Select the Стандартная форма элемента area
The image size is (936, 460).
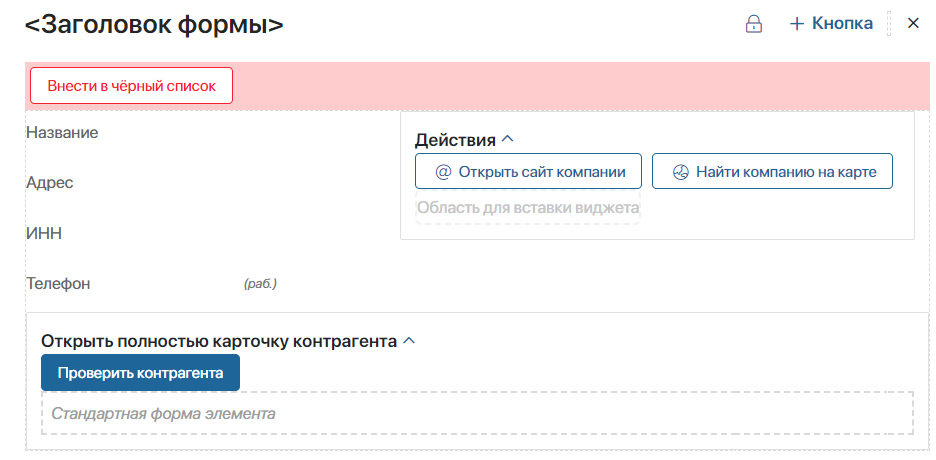(477, 413)
